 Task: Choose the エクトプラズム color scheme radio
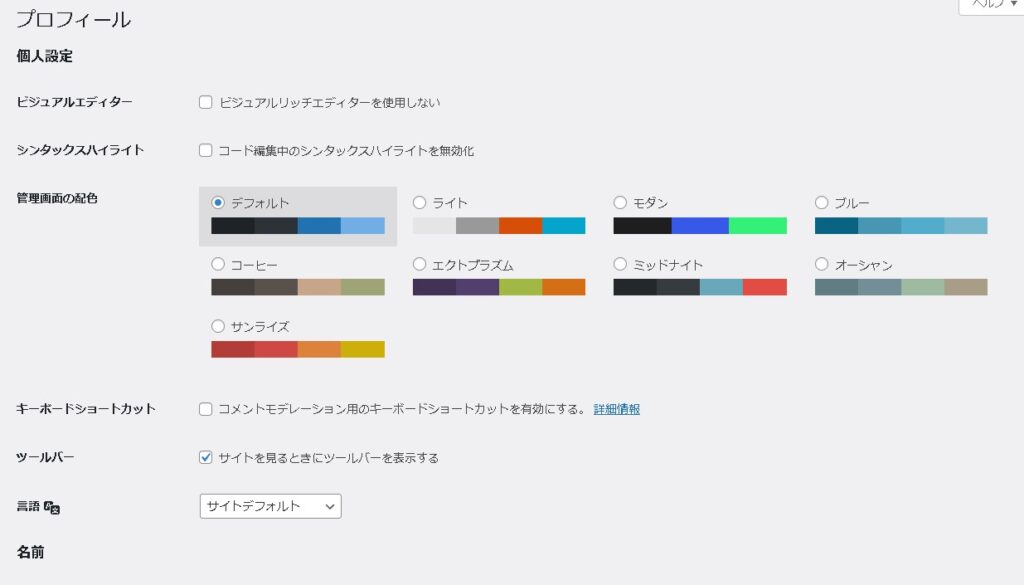coord(420,265)
